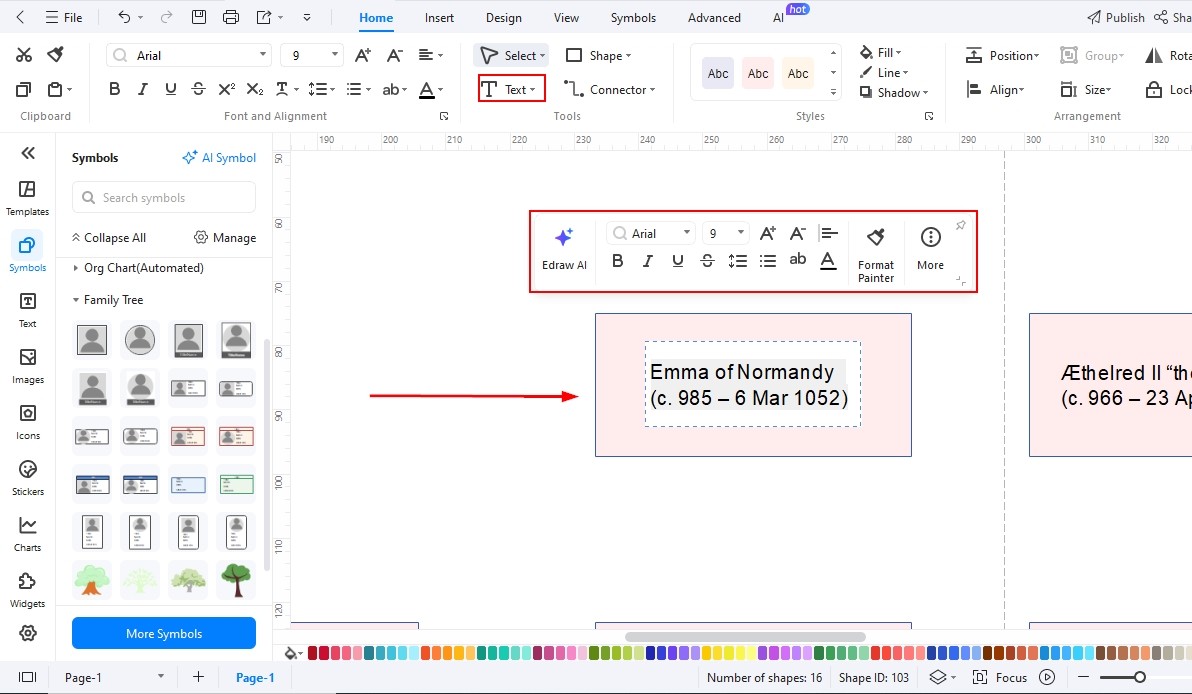Image resolution: width=1192 pixels, height=694 pixels.
Task: Toggle bold formatting in the floating toolbar
Action: click(x=617, y=261)
